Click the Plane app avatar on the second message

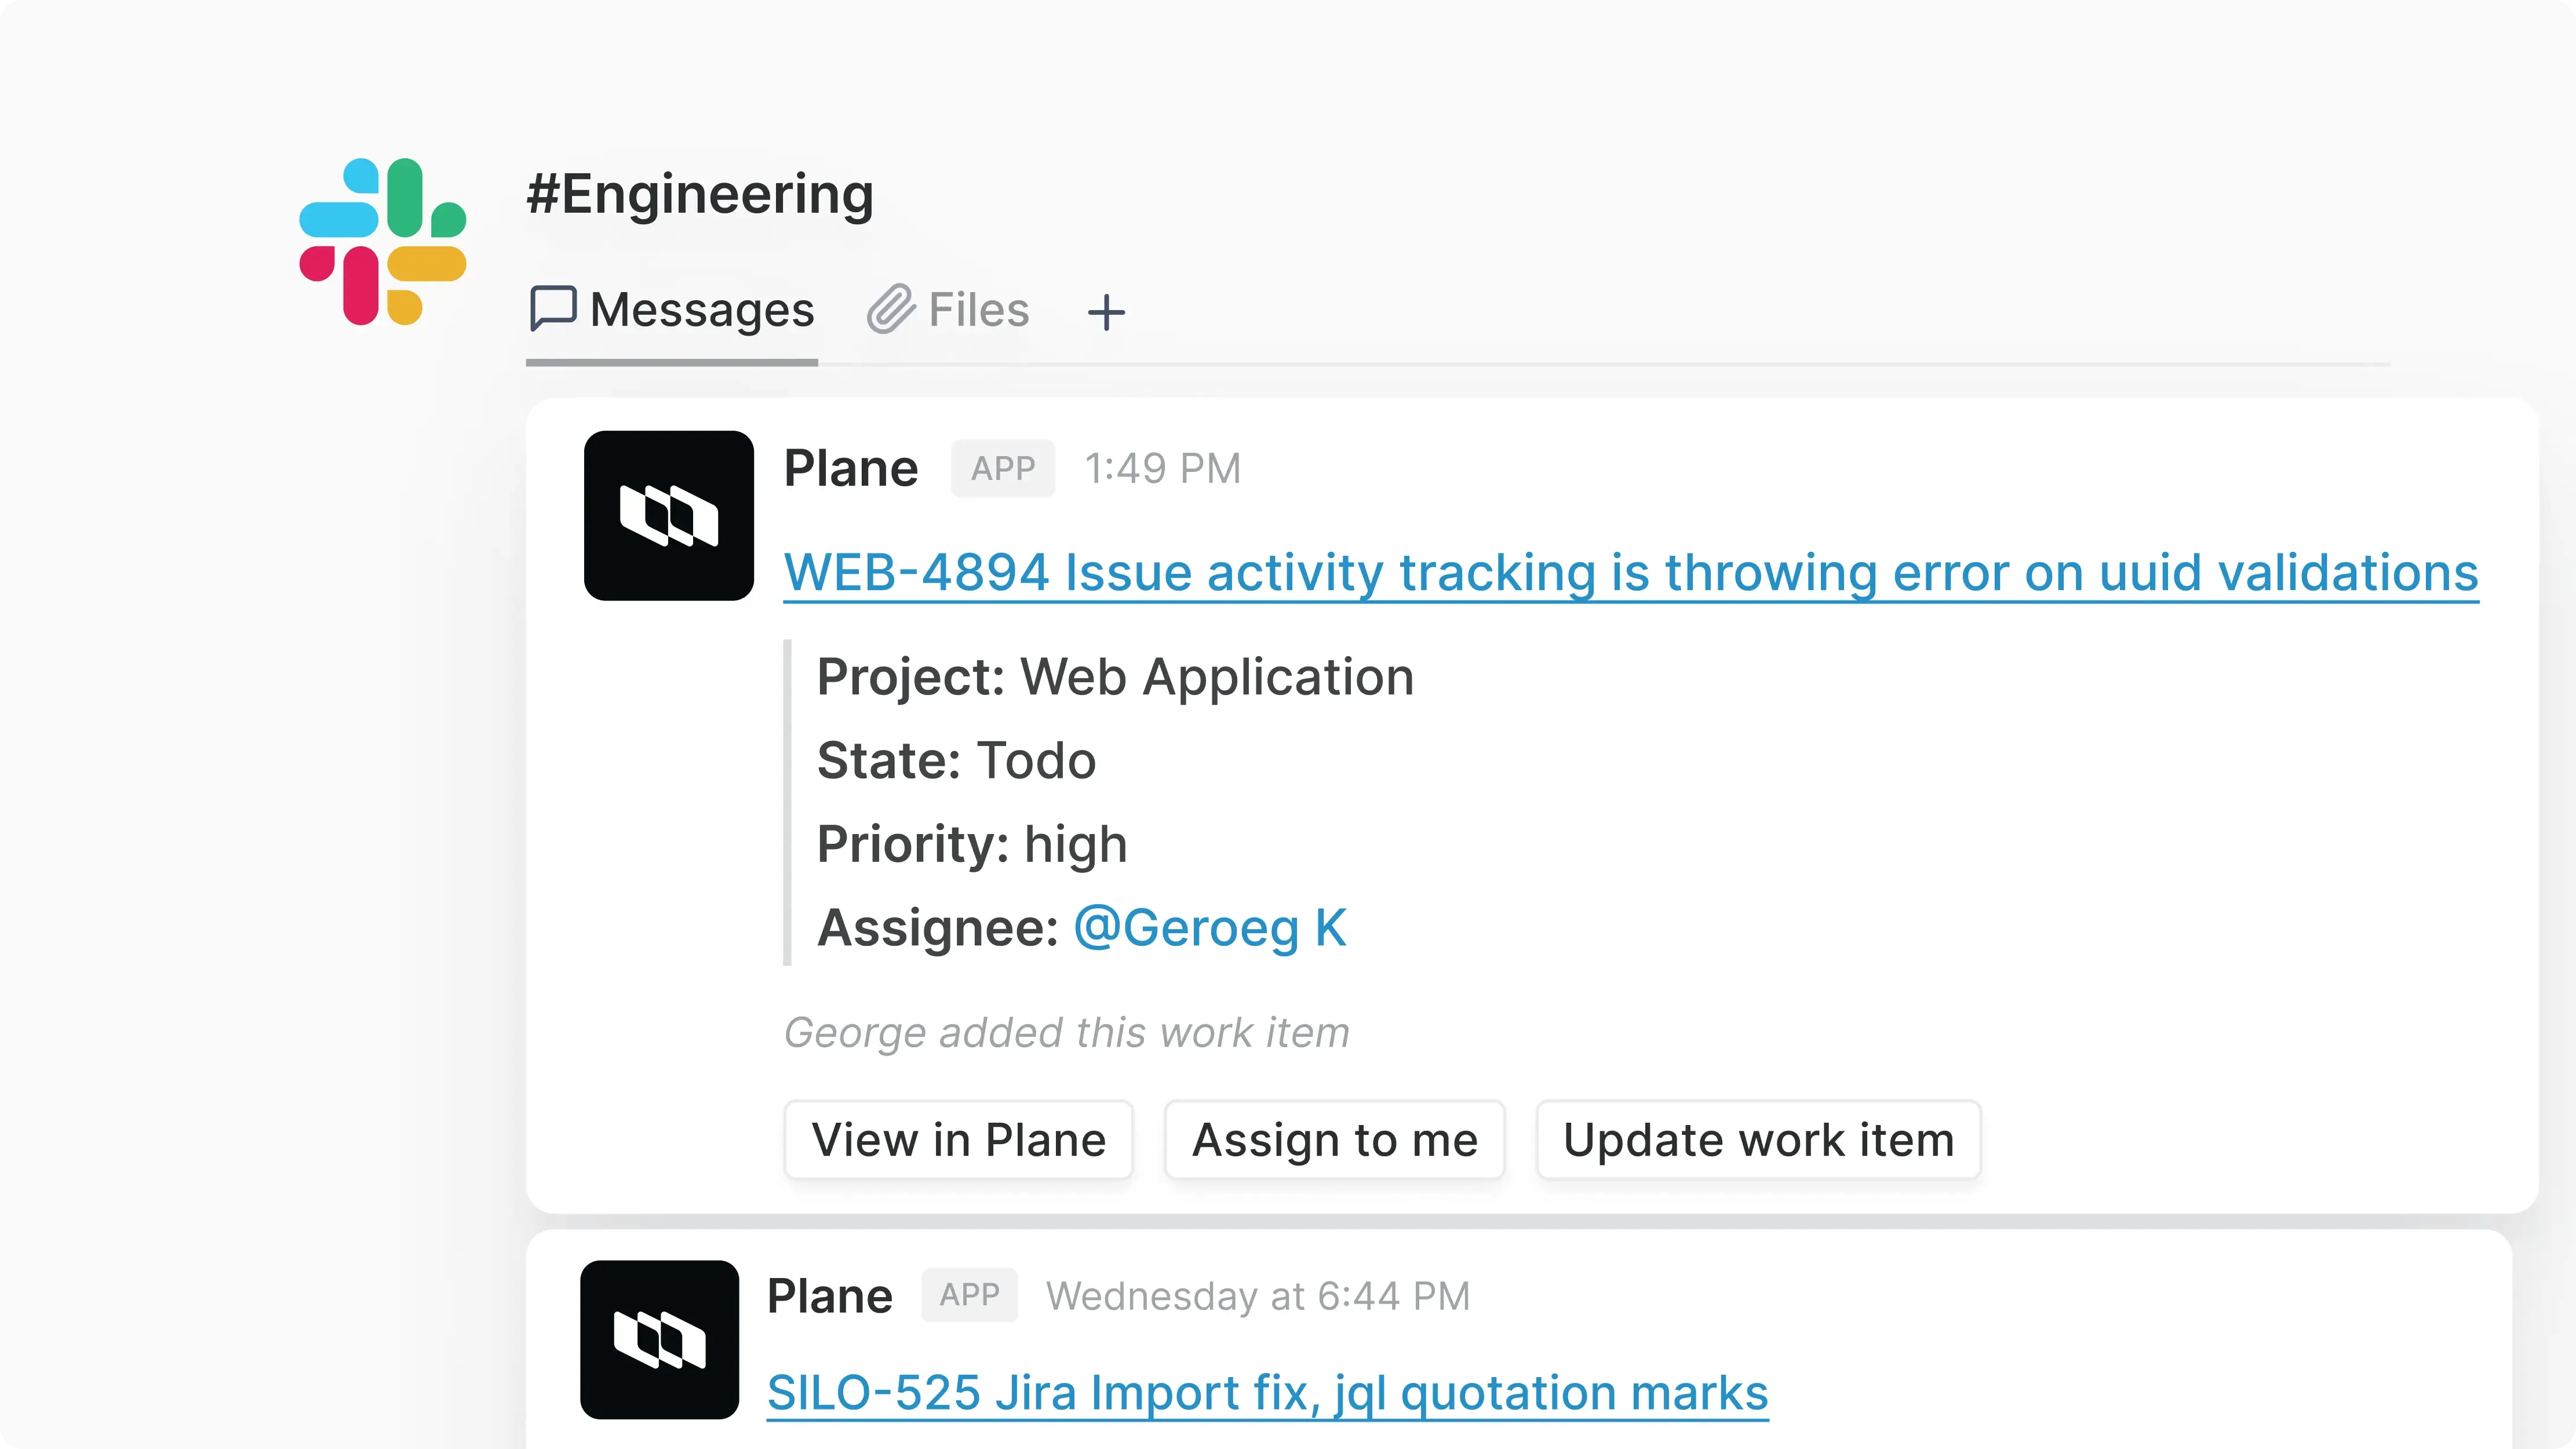(658, 1340)
